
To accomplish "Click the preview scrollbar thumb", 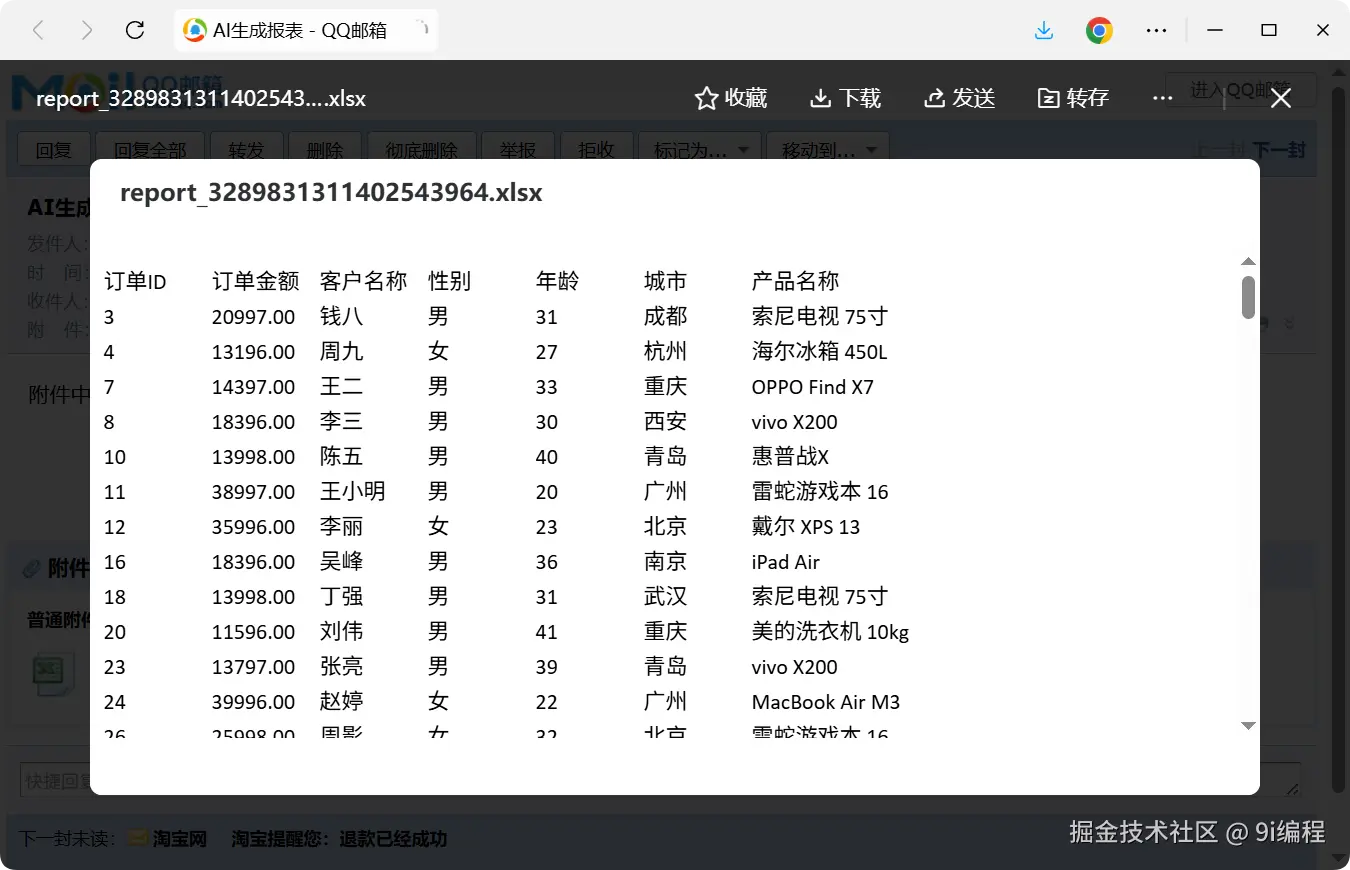I will (1248, 297).
